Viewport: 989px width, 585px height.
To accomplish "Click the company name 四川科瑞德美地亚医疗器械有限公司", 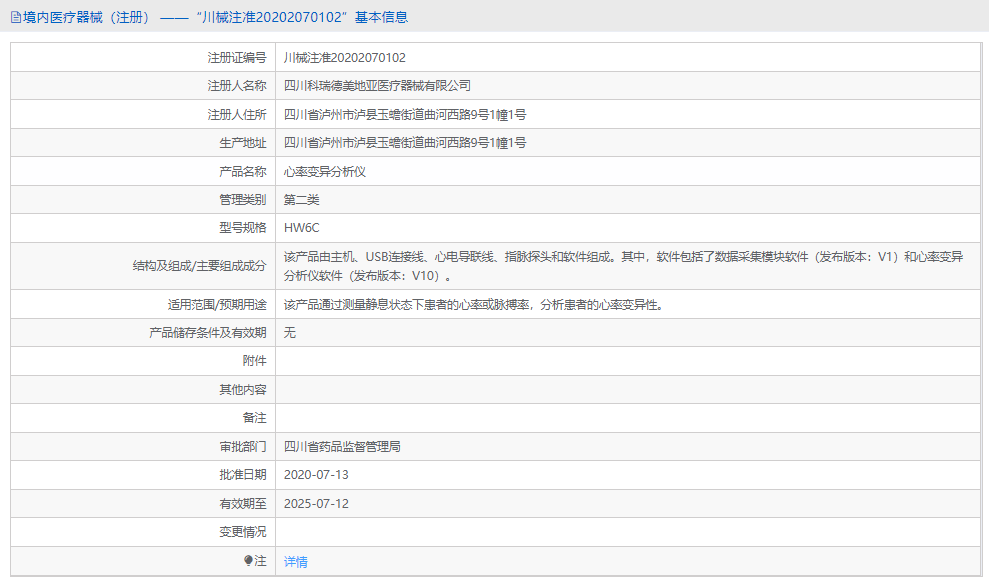I will [x=385, y=86].
